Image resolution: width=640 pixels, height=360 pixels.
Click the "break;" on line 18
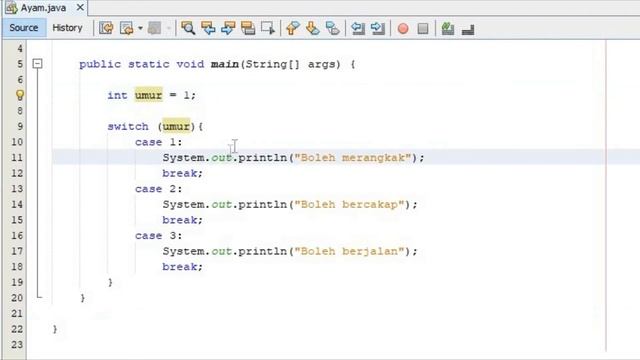(x=182, y=267)
